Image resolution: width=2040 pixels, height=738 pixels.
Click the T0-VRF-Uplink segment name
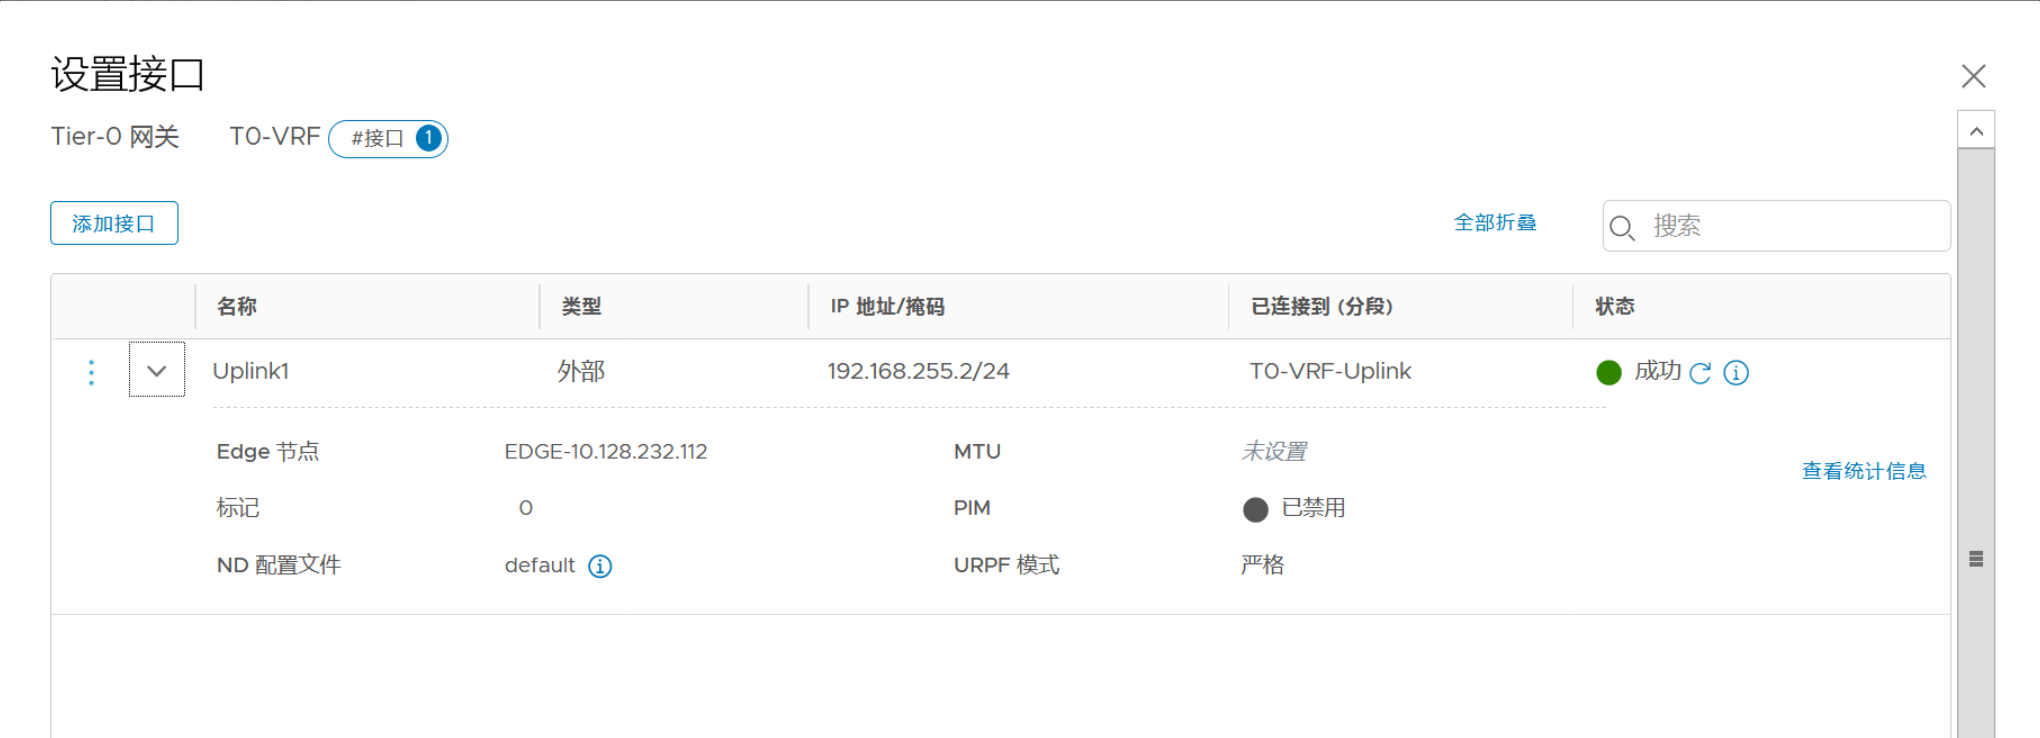click(1330, 371)
